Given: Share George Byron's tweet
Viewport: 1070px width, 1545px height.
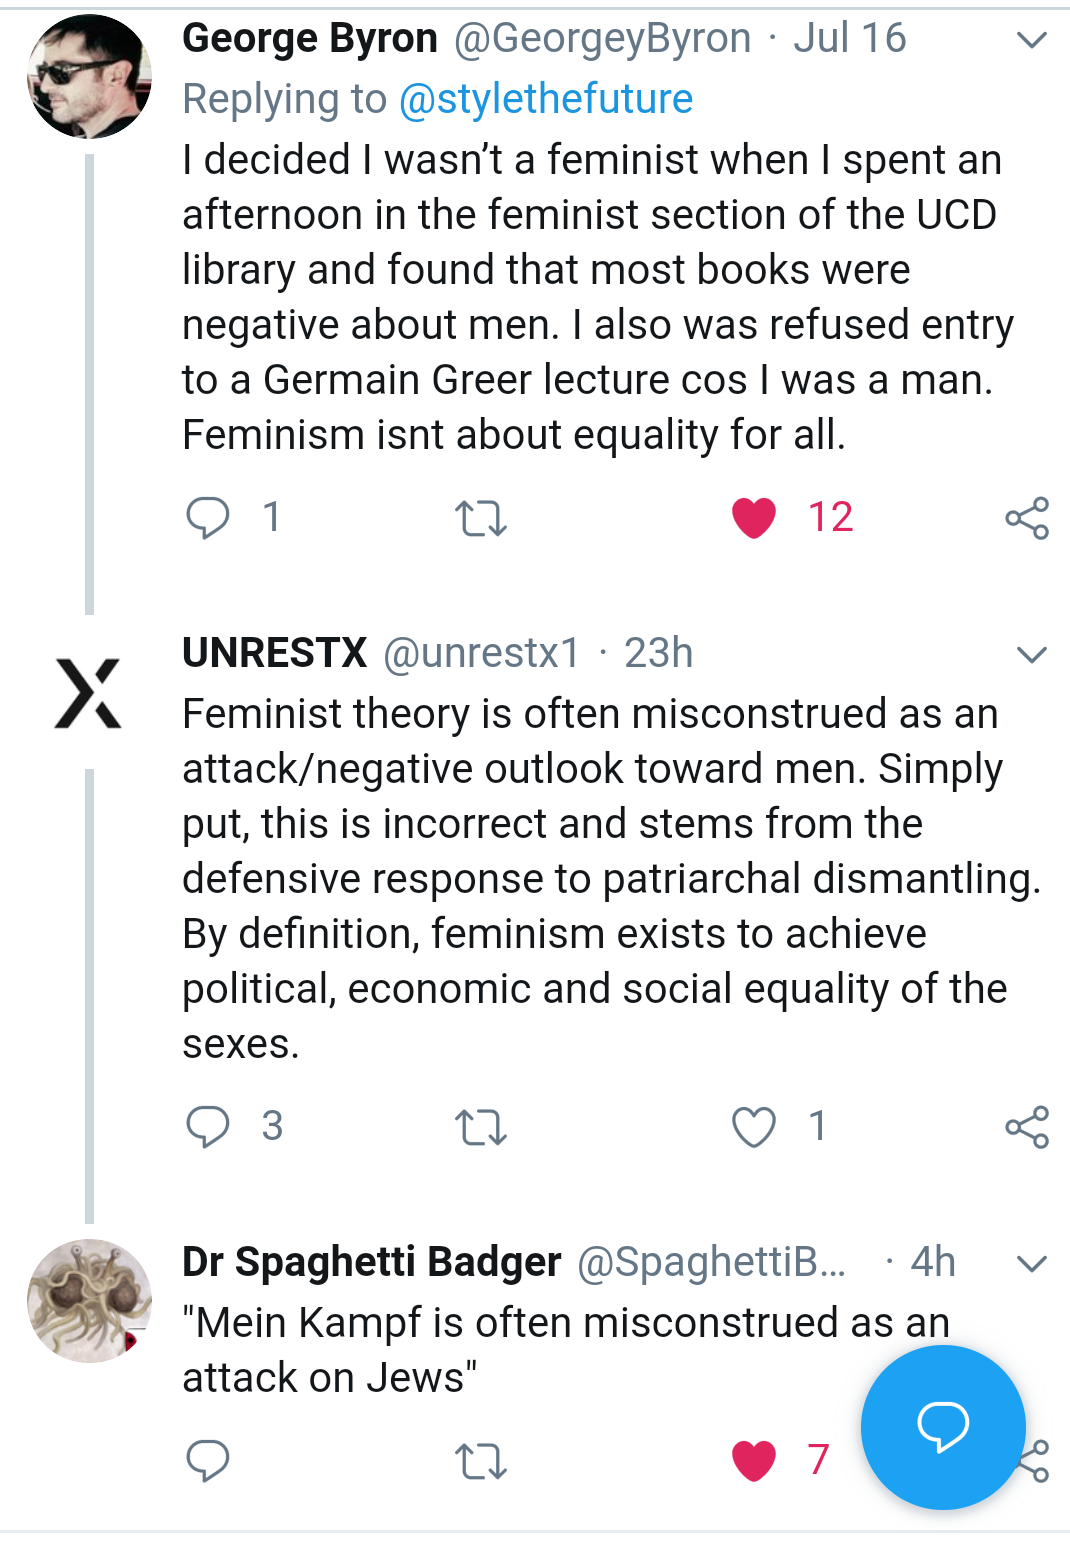Looking at the screenshot, I should point(1027,518).
